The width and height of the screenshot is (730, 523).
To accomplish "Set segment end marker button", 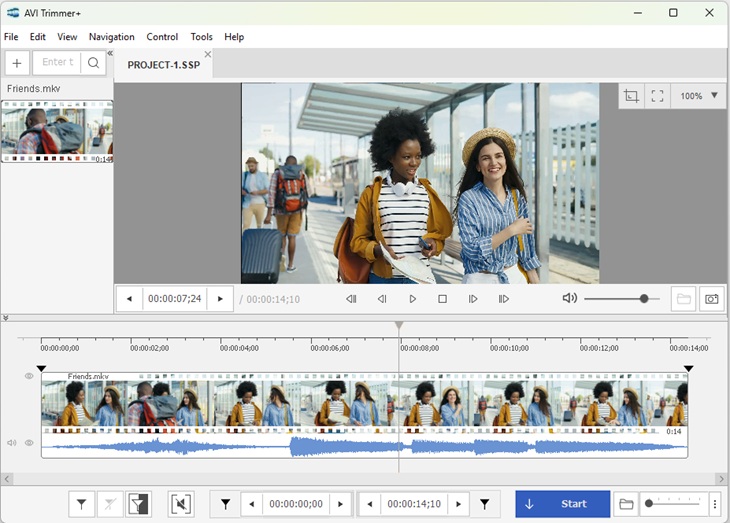I will coord(485,504).
